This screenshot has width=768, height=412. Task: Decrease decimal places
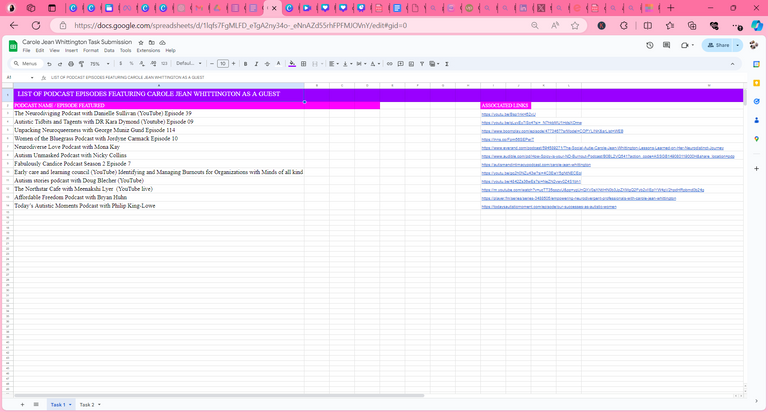(142, 64)
